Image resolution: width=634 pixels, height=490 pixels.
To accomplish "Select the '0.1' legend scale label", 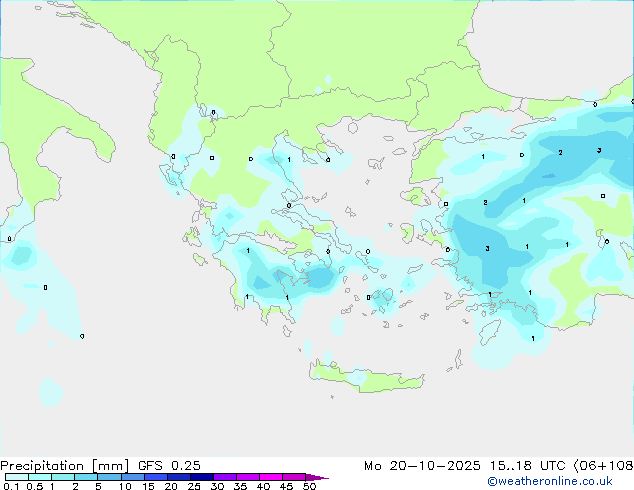I will click(11, 486).
